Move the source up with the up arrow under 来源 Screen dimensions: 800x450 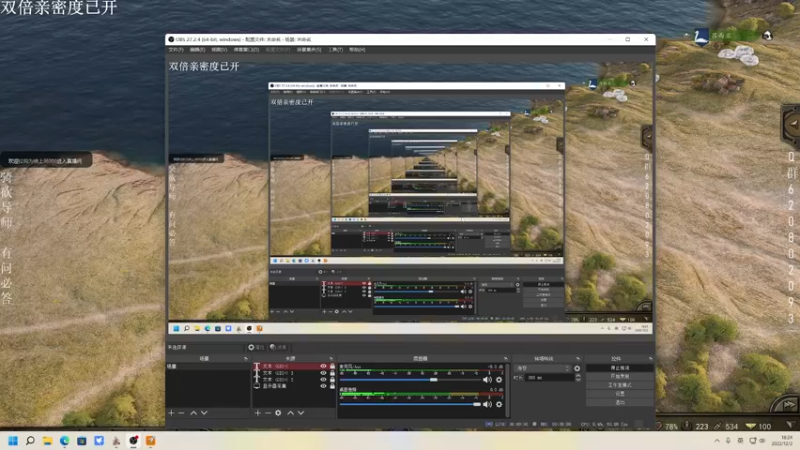point(290,413)
